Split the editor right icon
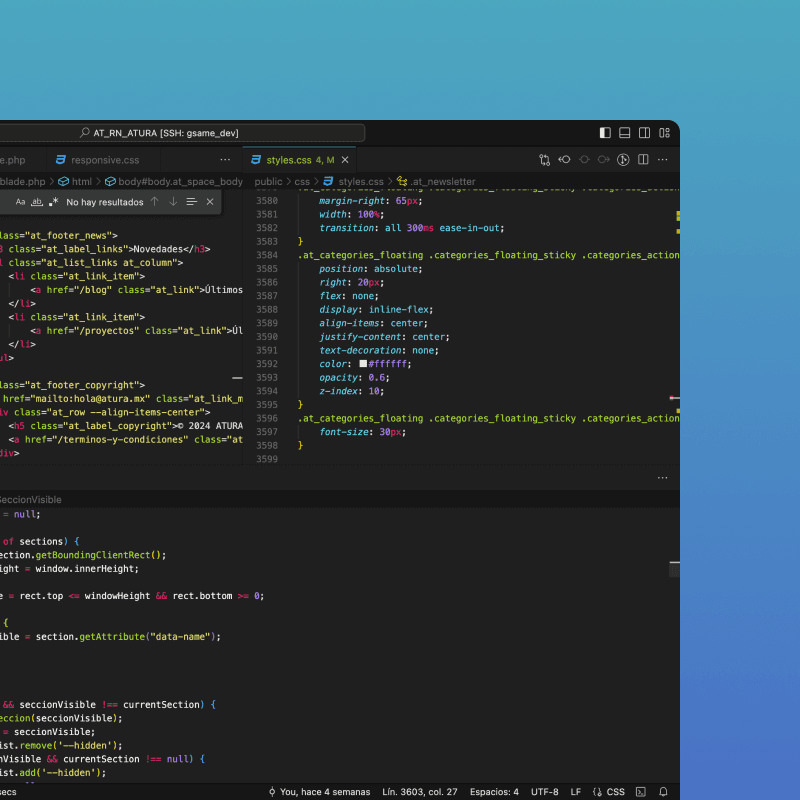 click(643, 160)
